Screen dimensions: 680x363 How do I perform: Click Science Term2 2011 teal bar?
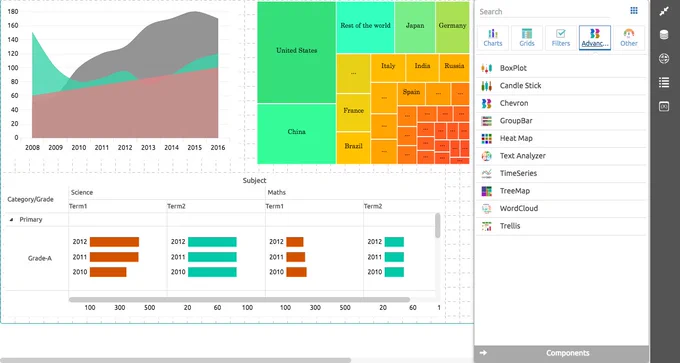(212, 257)
